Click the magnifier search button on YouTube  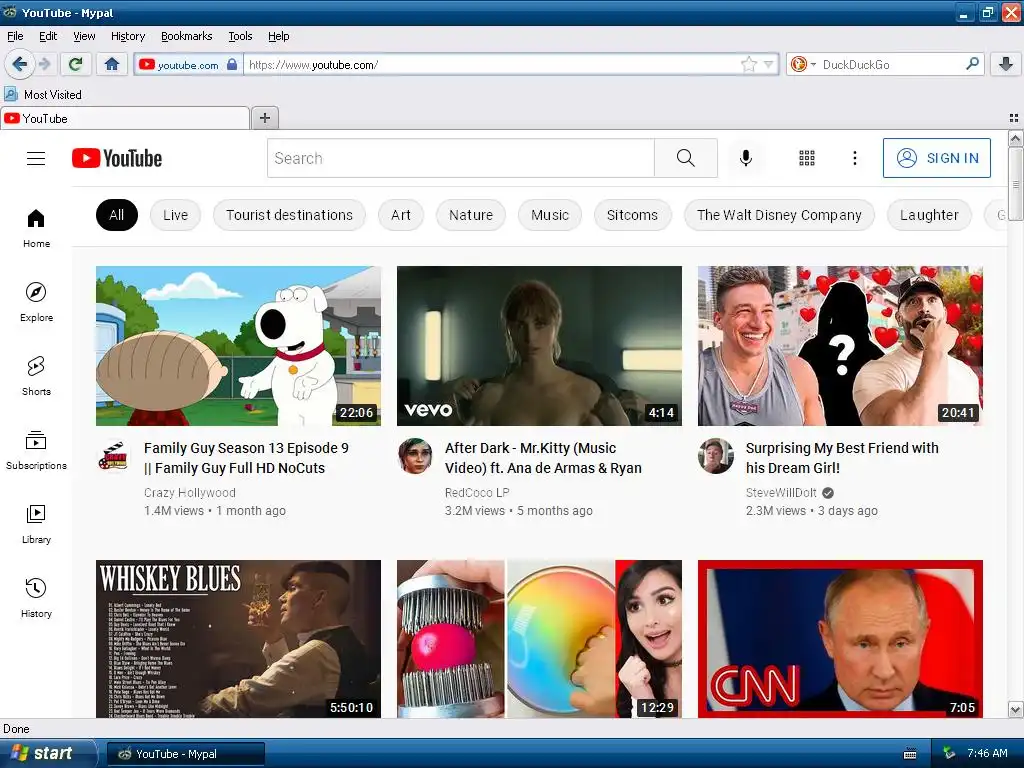pos(686,158)
